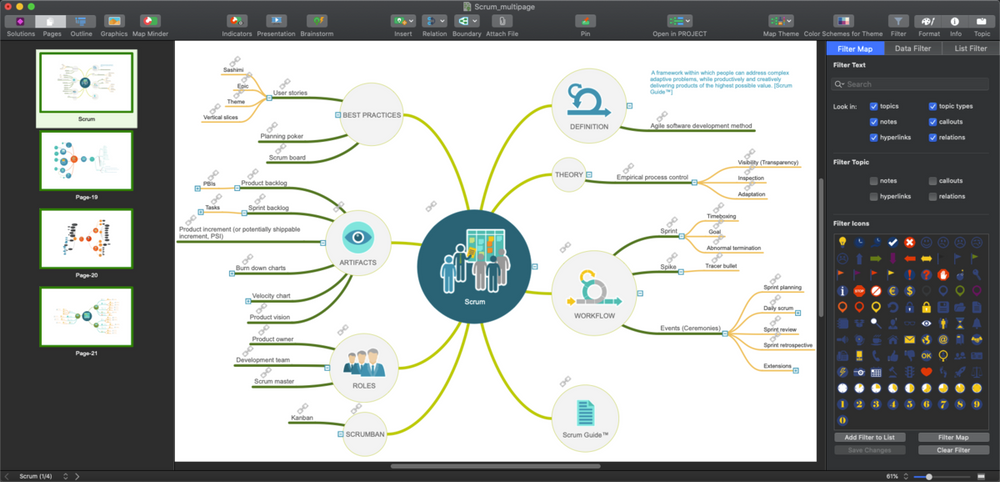Viewport: 1000px width, 482px height.
Task: Select the STOP sign filter icon
Action: [859, 291]
